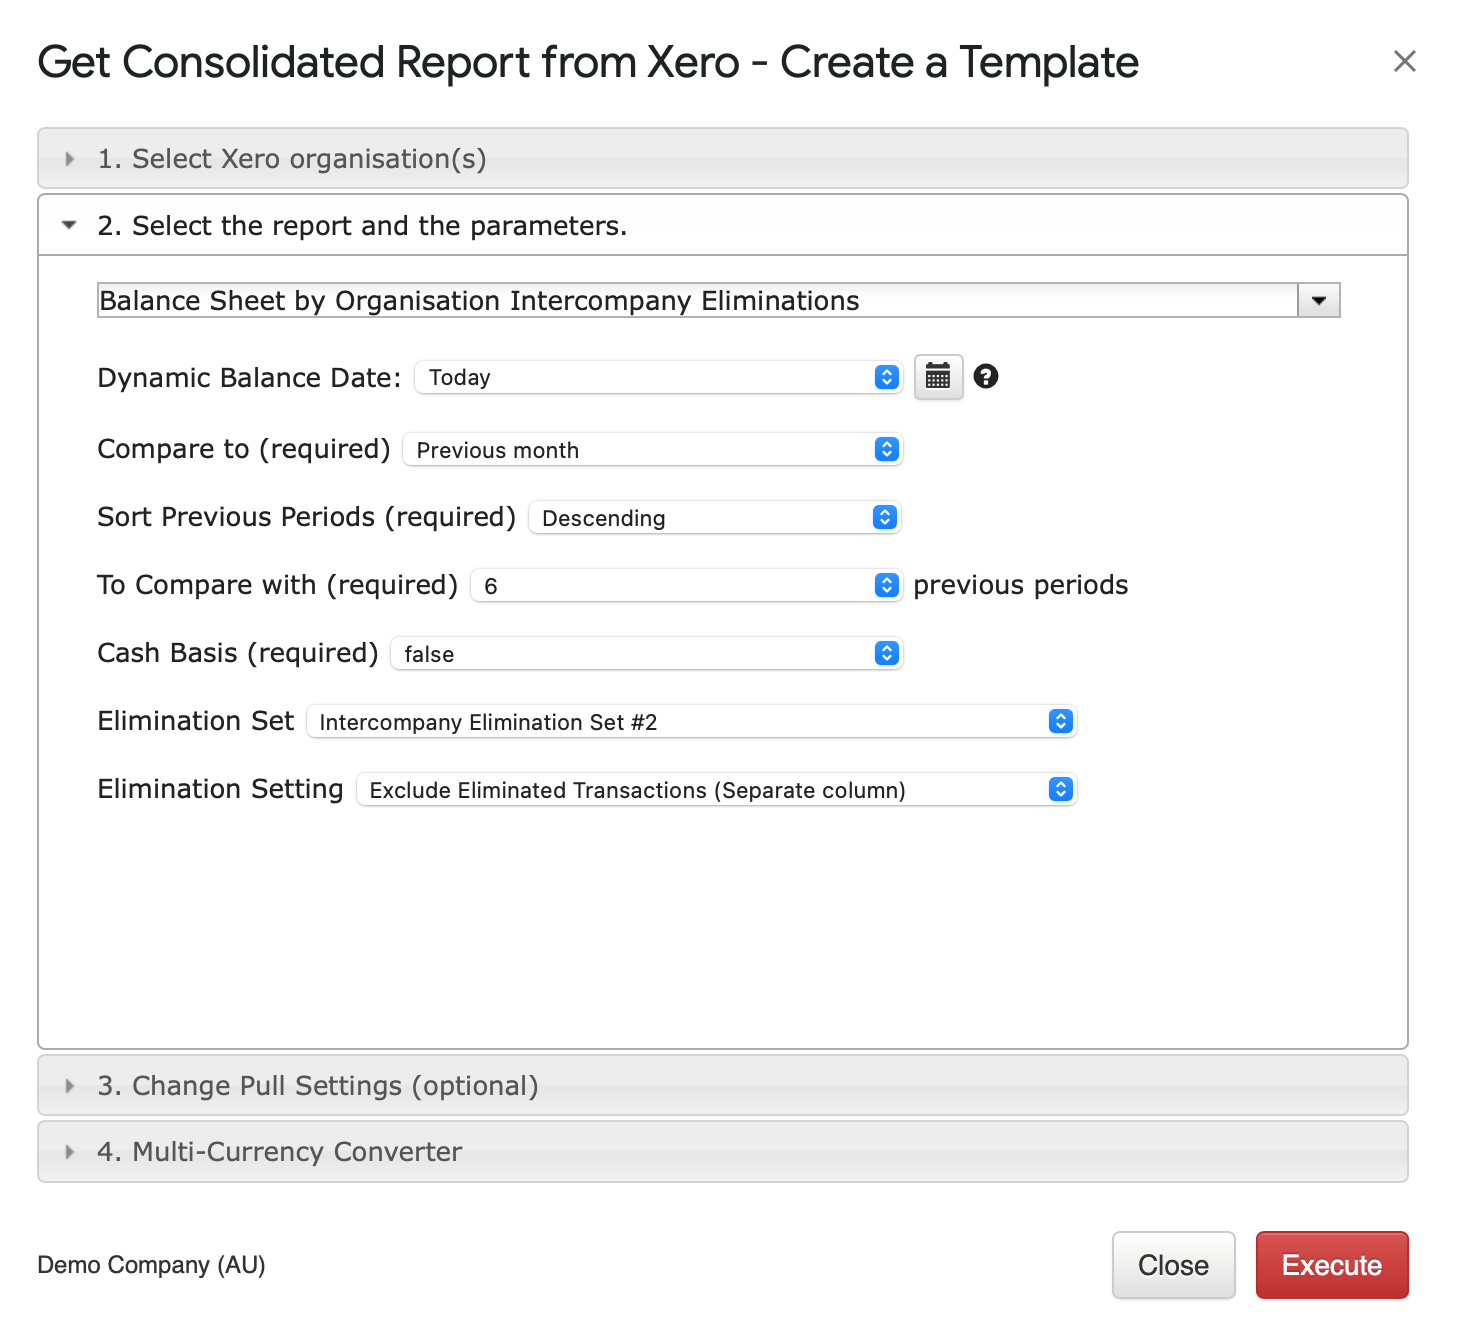Click the Close button
1482x1344 pixels.
tap(1173, 1265)
